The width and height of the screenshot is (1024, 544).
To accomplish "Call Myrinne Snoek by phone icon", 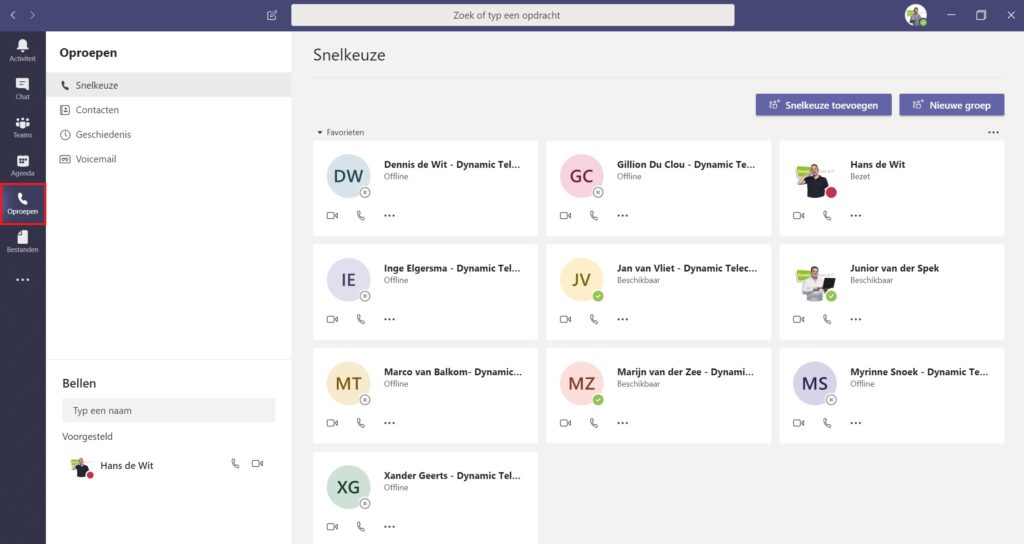I will [x=827, y=423].
